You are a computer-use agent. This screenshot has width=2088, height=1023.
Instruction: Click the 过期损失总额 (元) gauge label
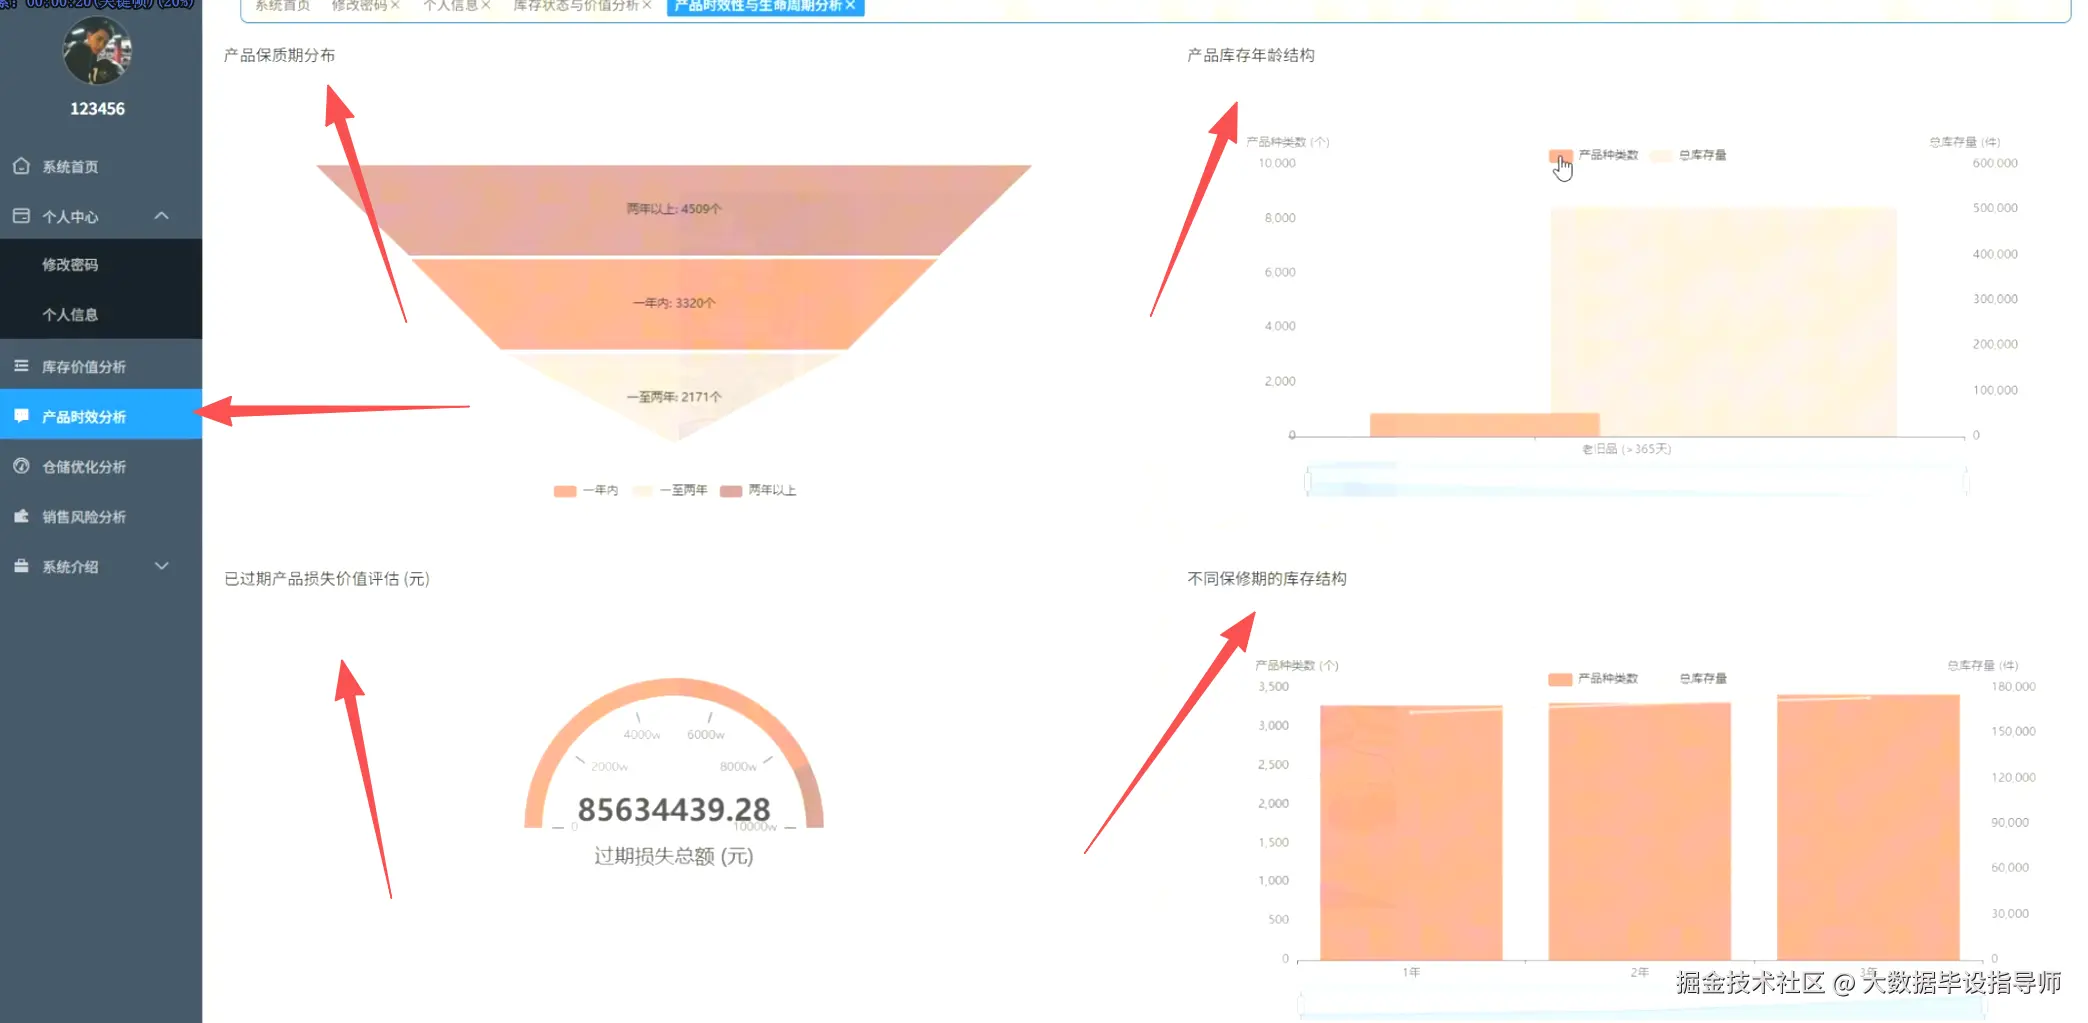(673, 856)
